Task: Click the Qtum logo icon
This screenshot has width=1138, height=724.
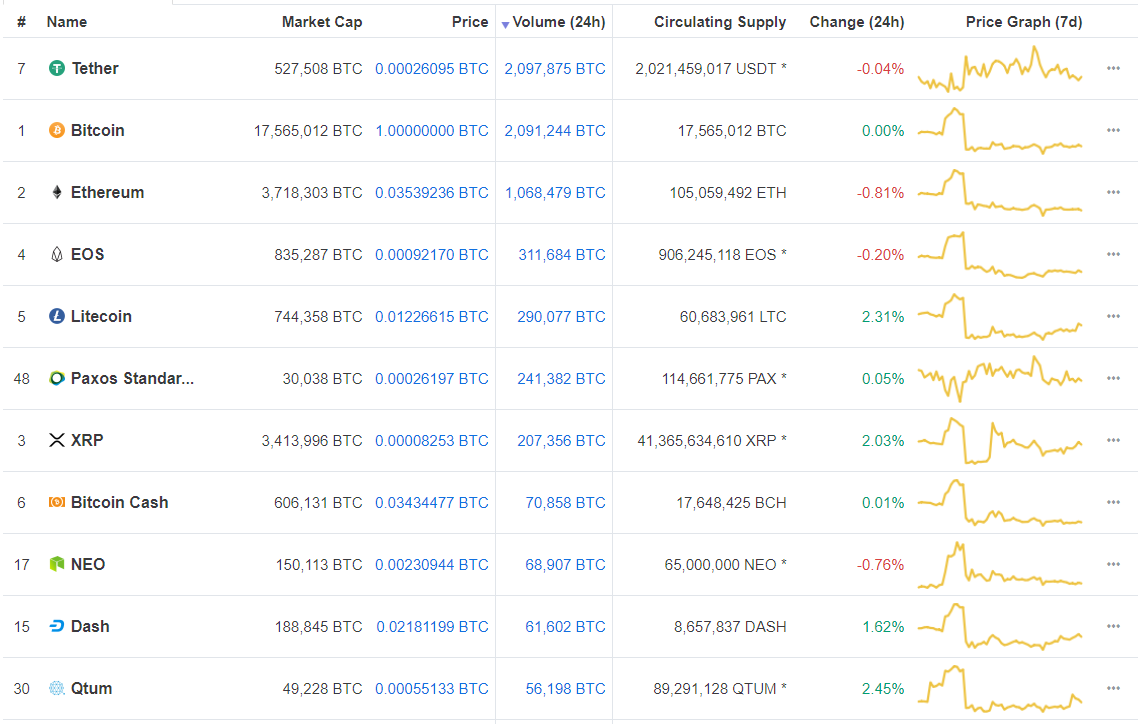Action: [x=57, y=688]
